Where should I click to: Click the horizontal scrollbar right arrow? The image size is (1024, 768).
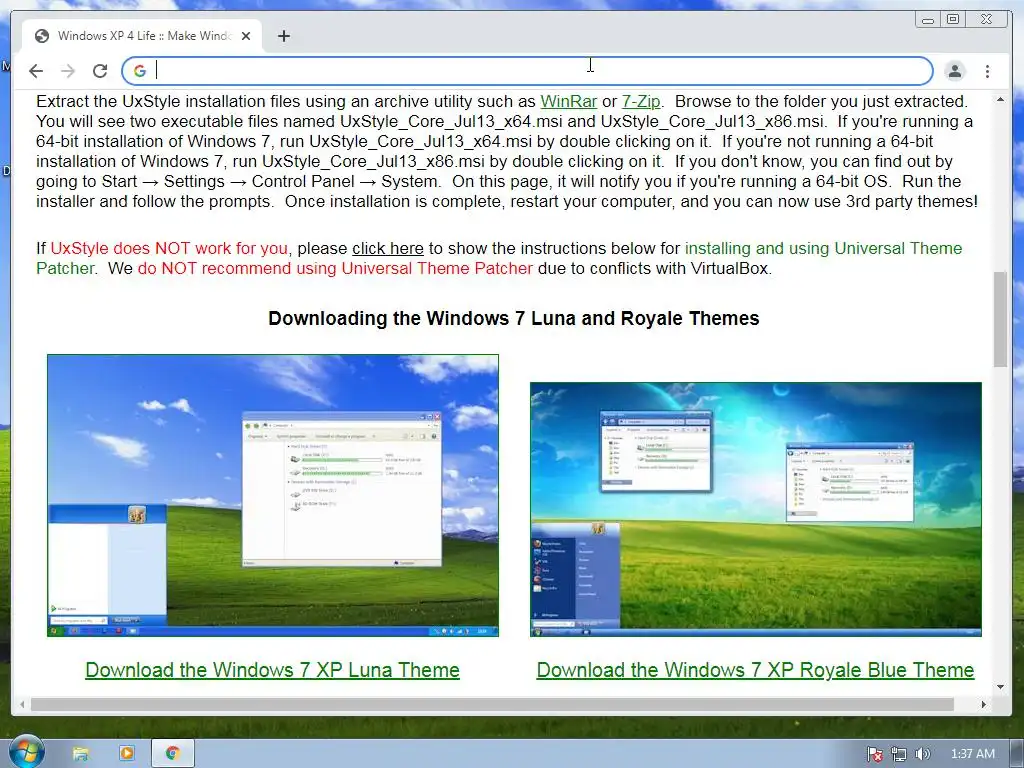coord(984,704)
